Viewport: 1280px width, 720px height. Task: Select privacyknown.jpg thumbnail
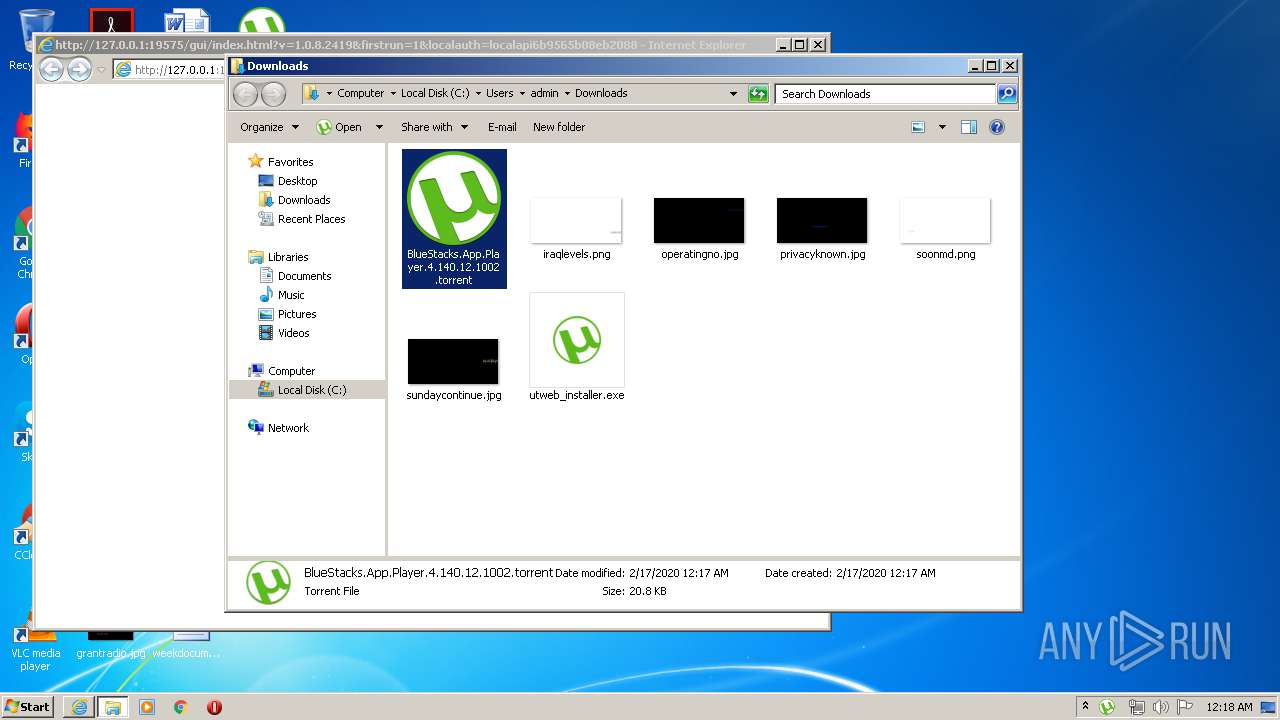[x=822, y=221]
